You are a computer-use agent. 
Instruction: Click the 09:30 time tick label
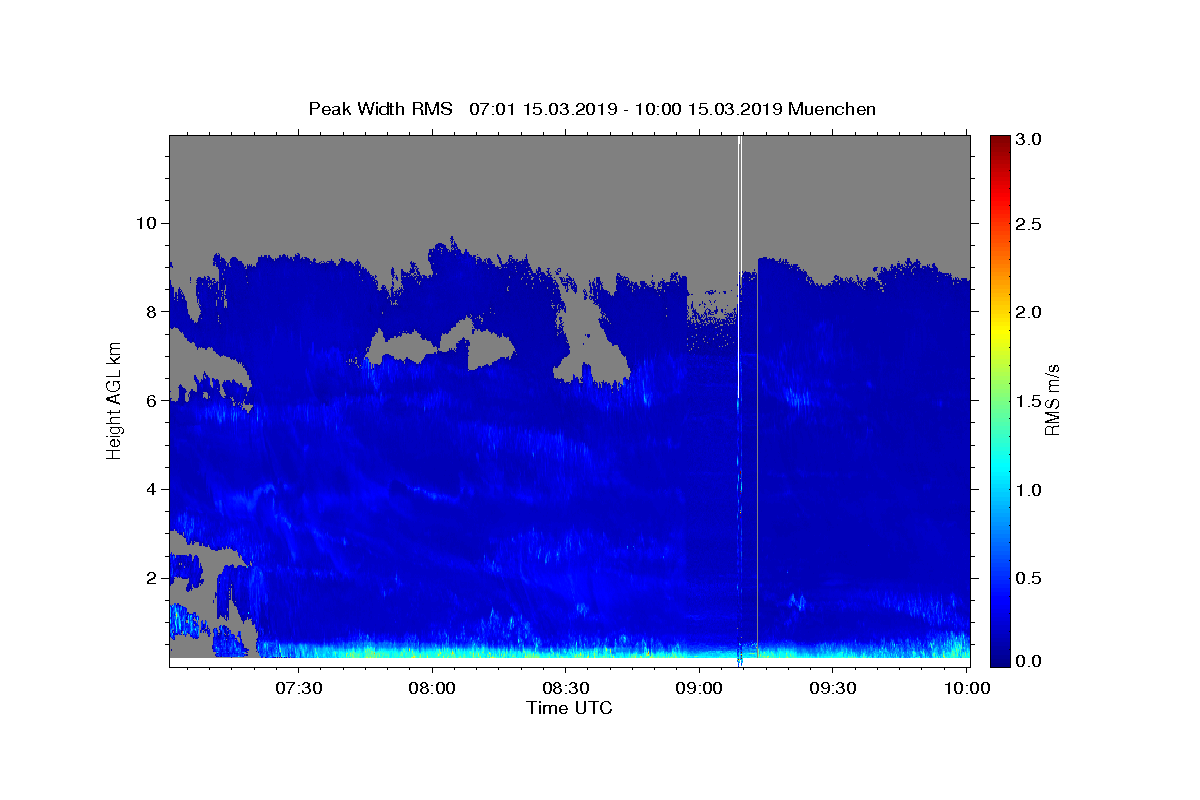coord(832,688)
